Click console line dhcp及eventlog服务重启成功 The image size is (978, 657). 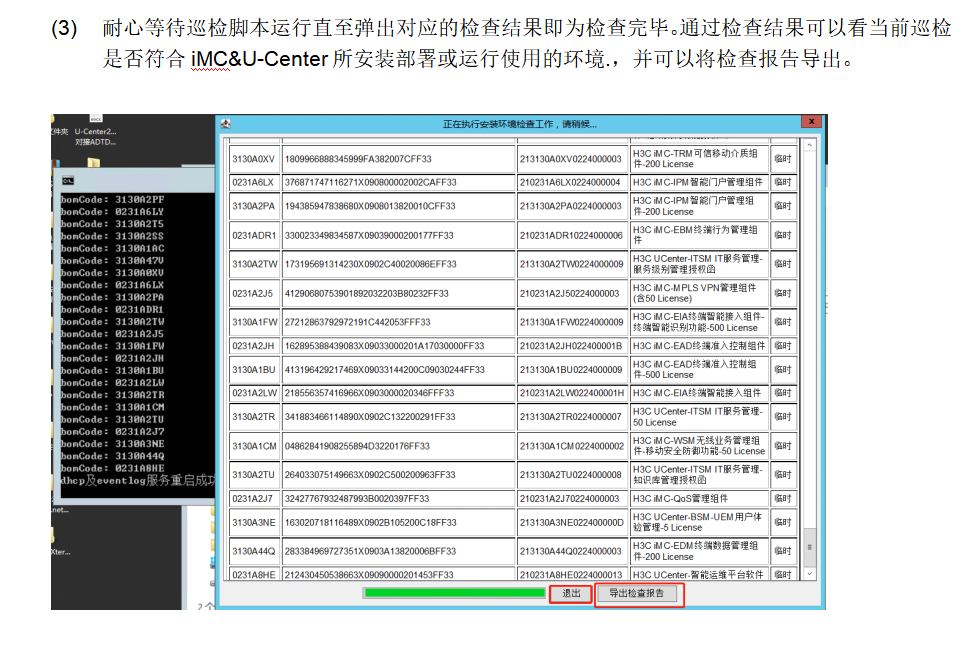(138, 480)
